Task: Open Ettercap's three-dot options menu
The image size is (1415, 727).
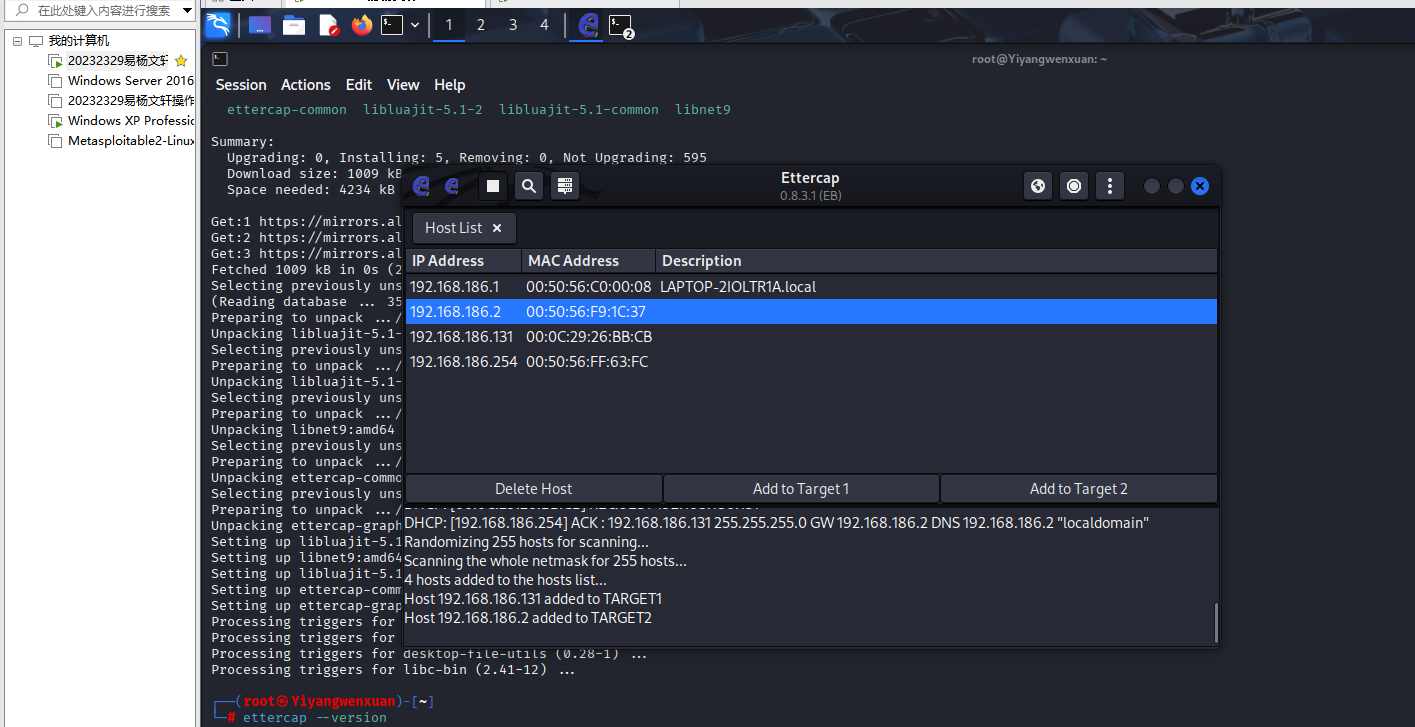Action: tap(1110, 186)
